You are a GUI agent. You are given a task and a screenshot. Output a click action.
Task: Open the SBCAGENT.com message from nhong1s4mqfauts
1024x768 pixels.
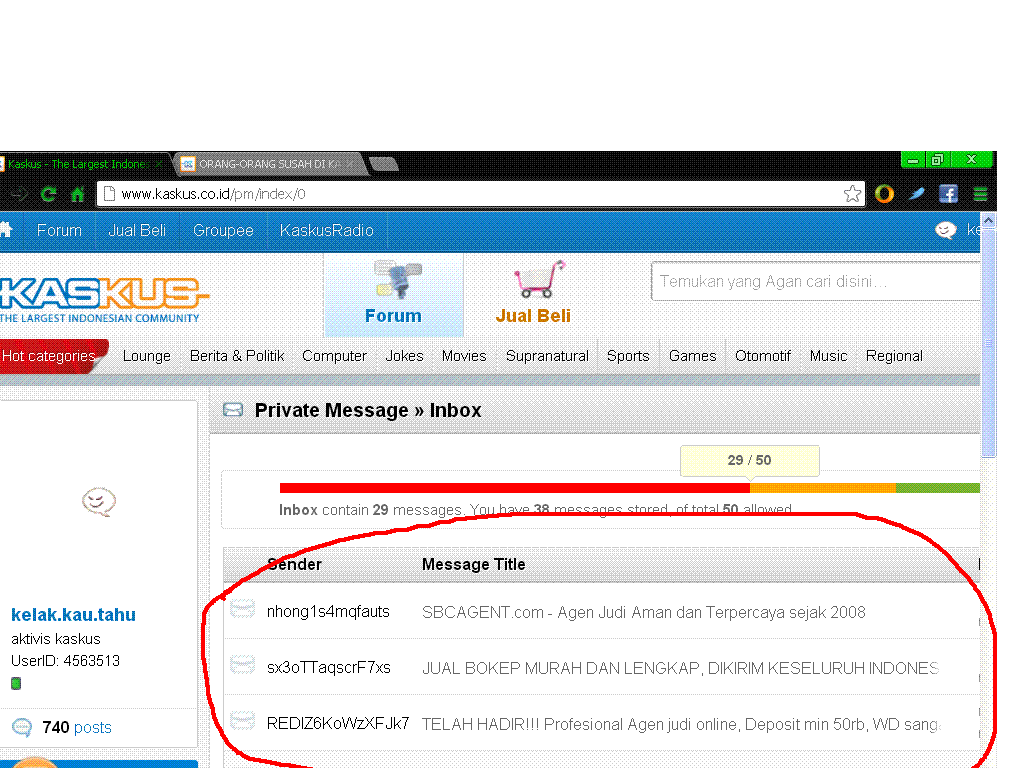click(x=643, y=612)
